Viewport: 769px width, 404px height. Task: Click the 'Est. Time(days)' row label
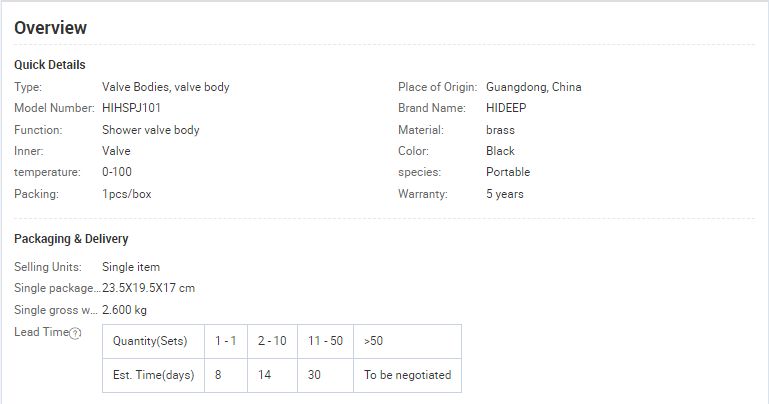pos(154,375)
